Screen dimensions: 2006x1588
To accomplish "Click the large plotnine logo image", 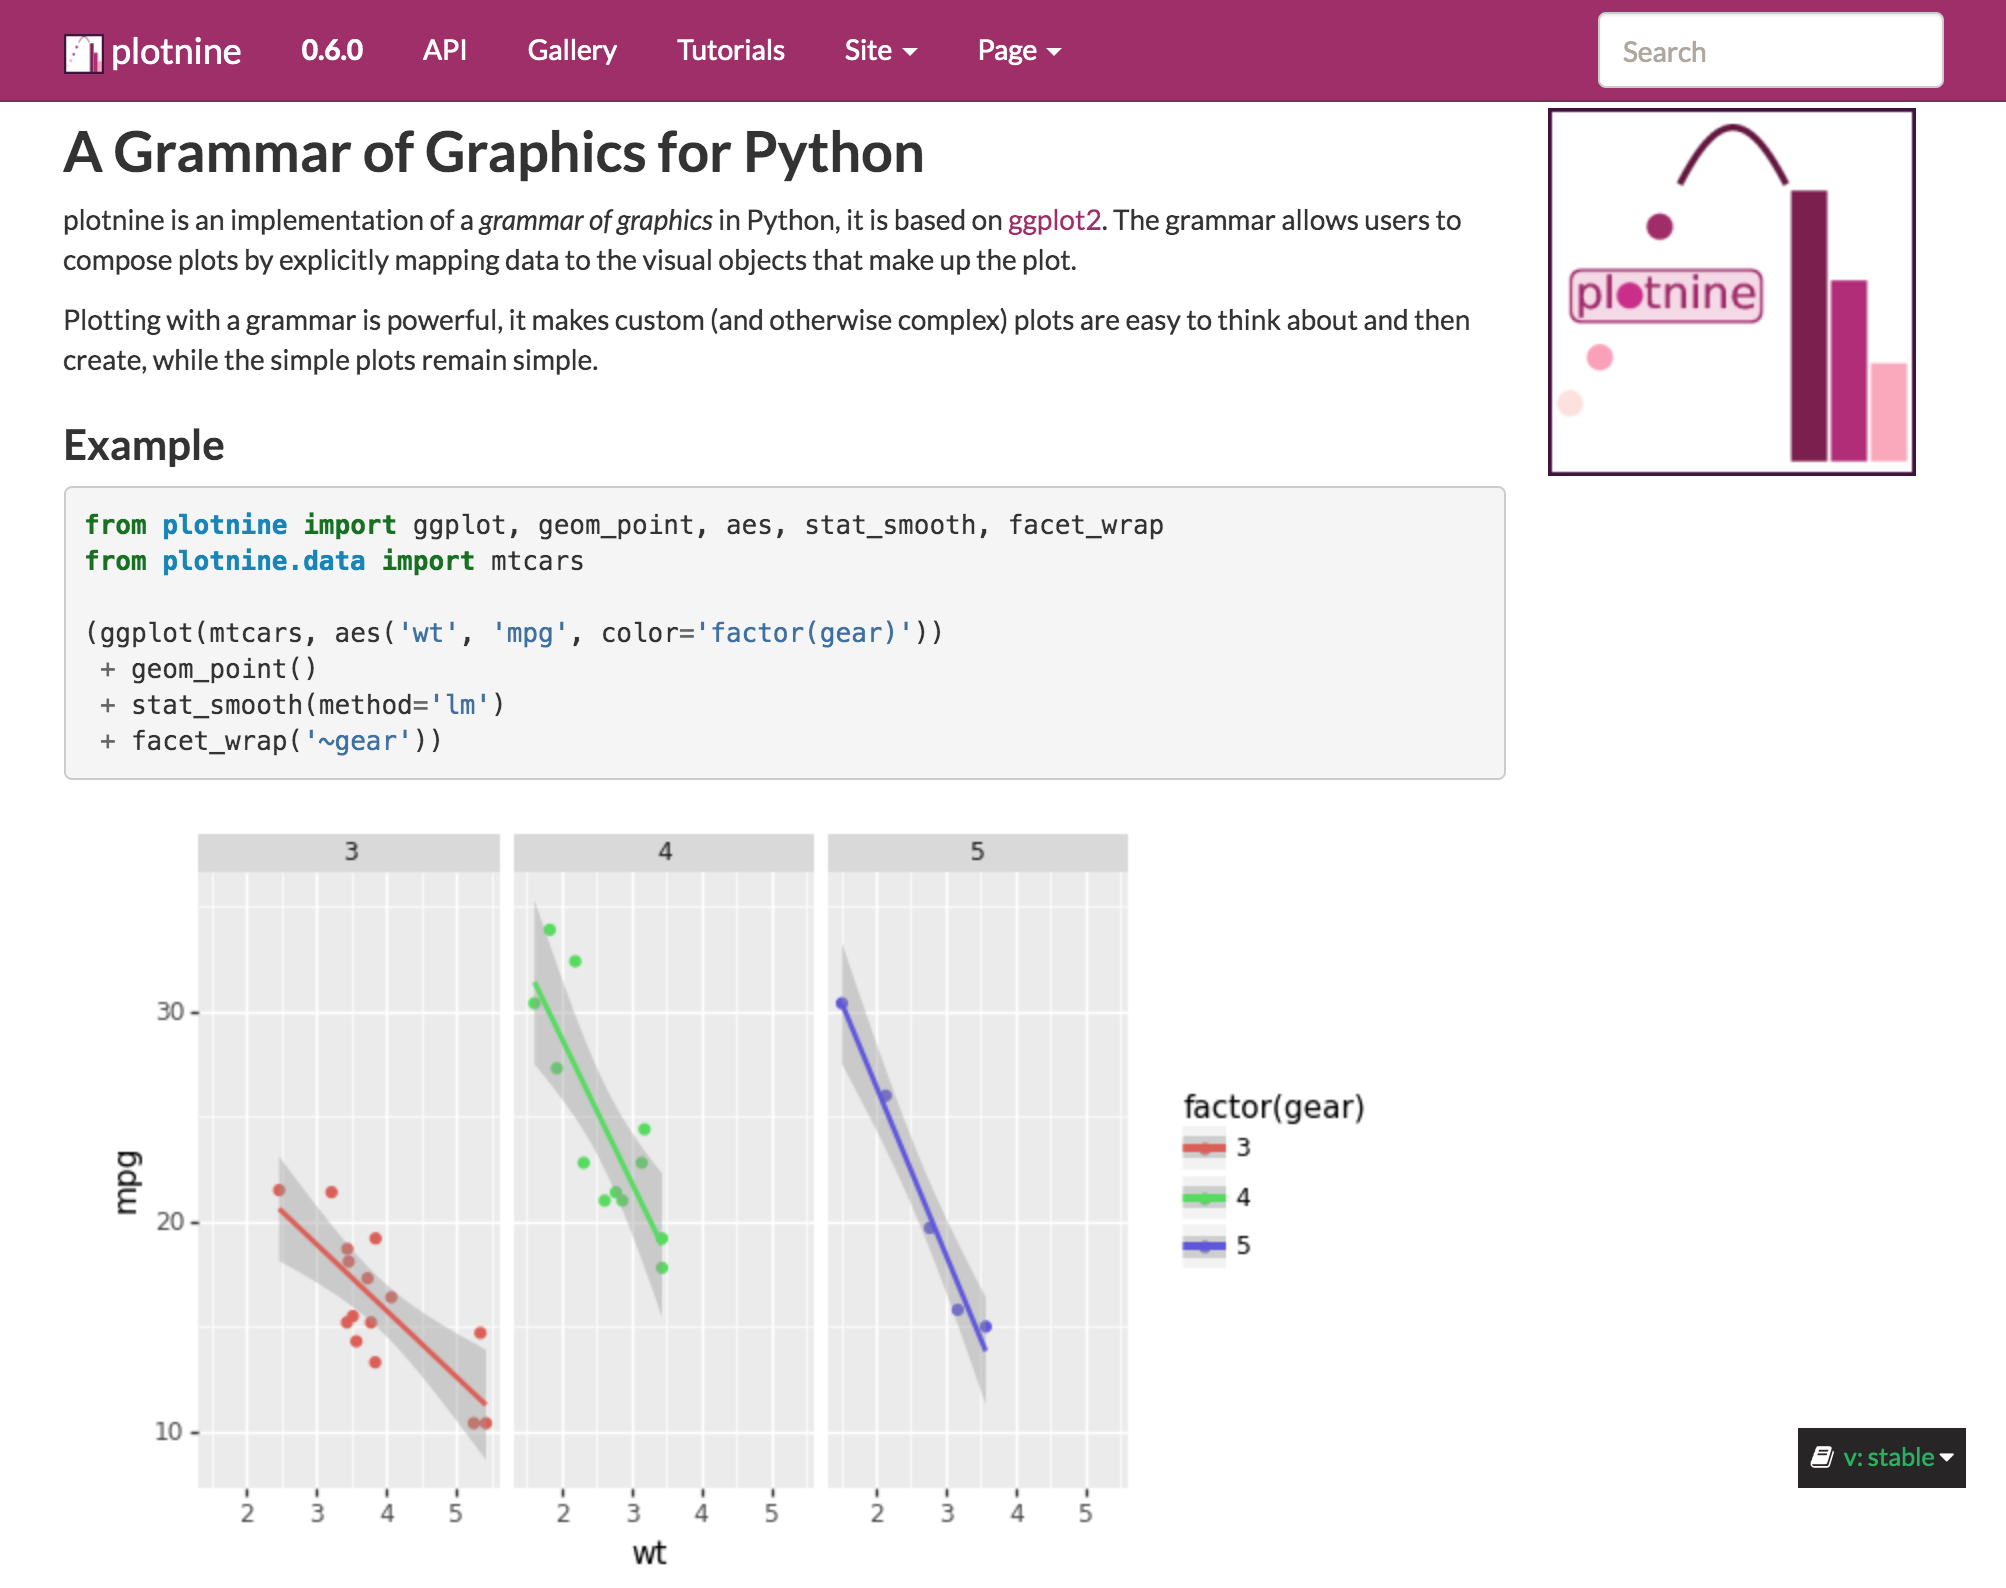I will (1731, 292).
